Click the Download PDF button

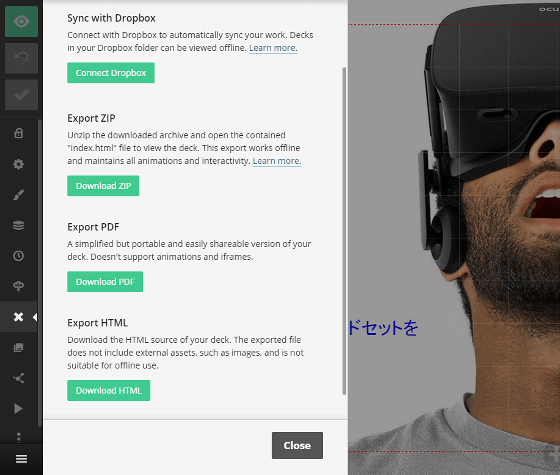(x=105, y=282)
